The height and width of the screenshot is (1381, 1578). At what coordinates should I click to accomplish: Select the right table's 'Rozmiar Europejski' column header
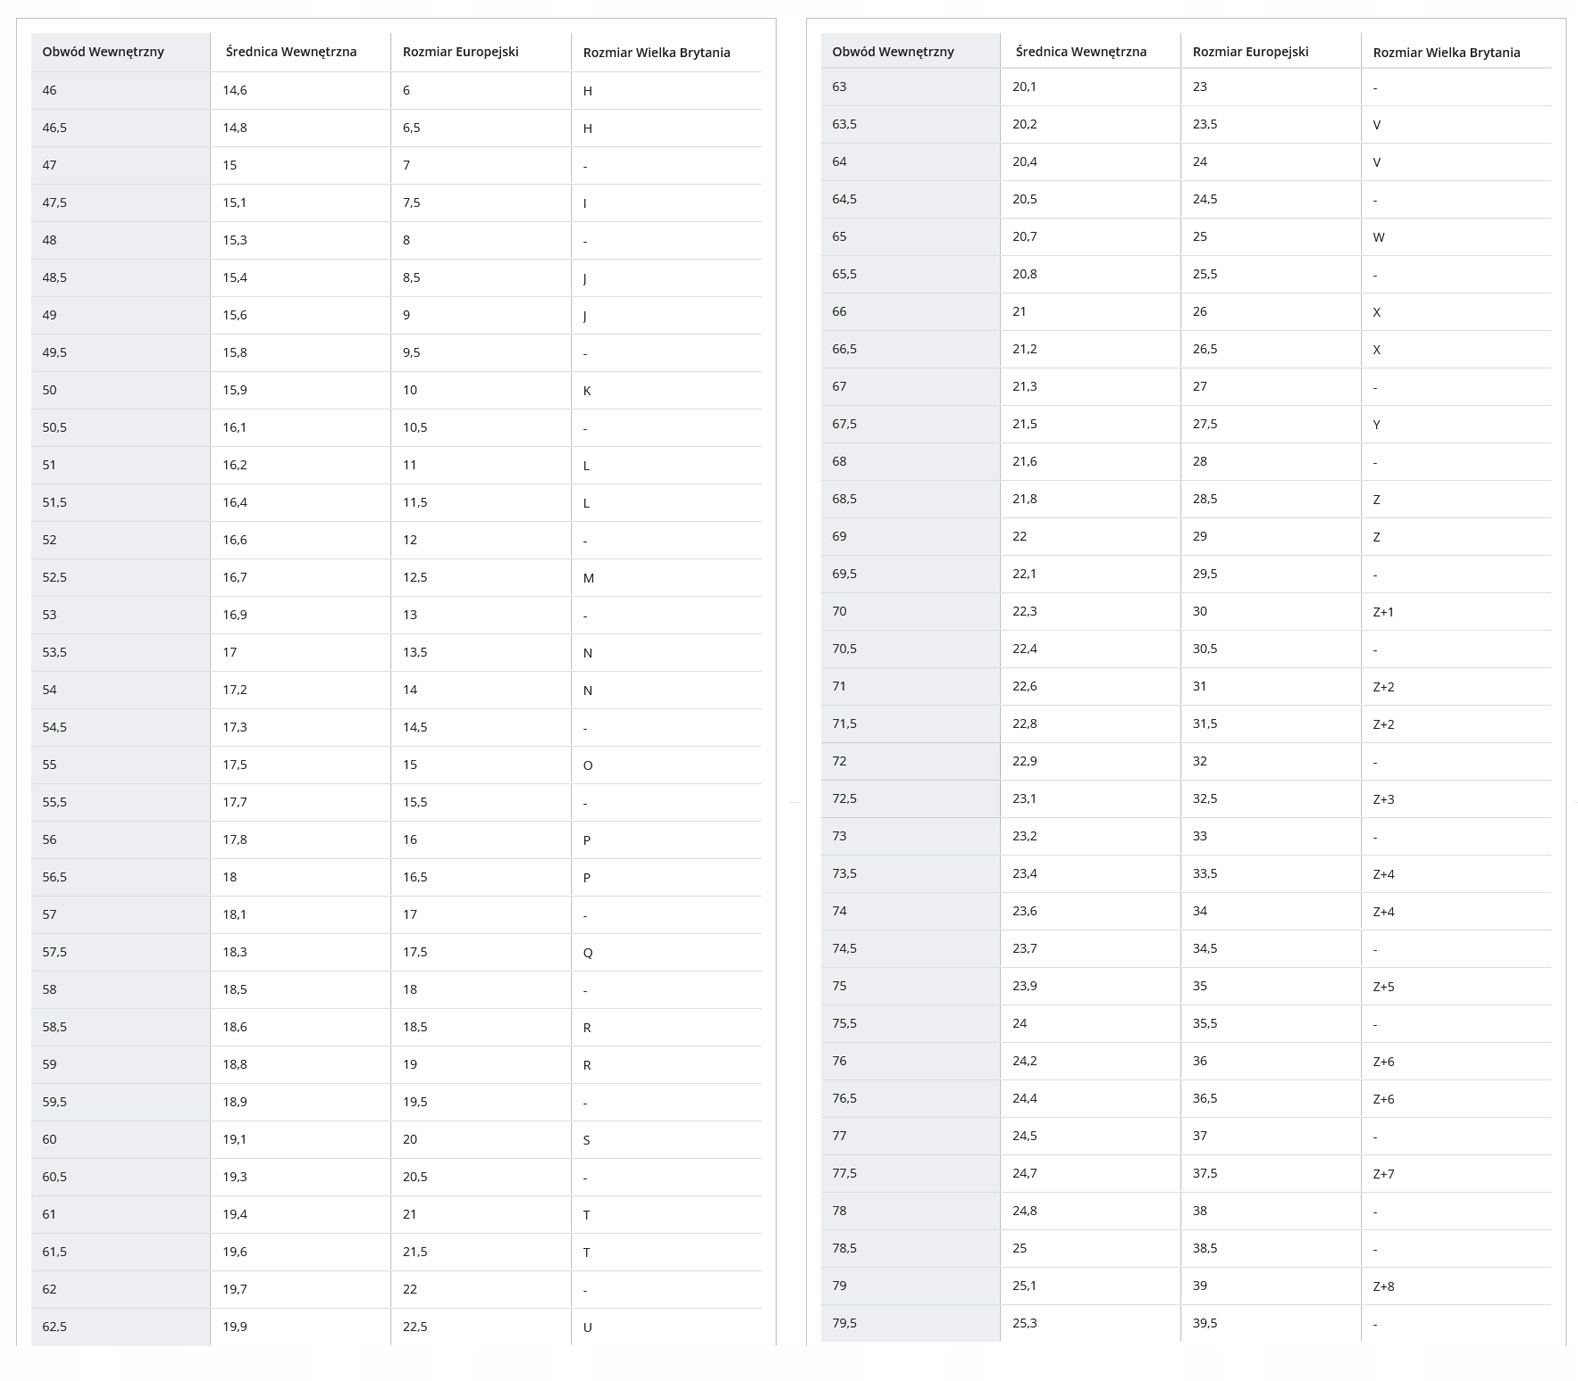1250,52
